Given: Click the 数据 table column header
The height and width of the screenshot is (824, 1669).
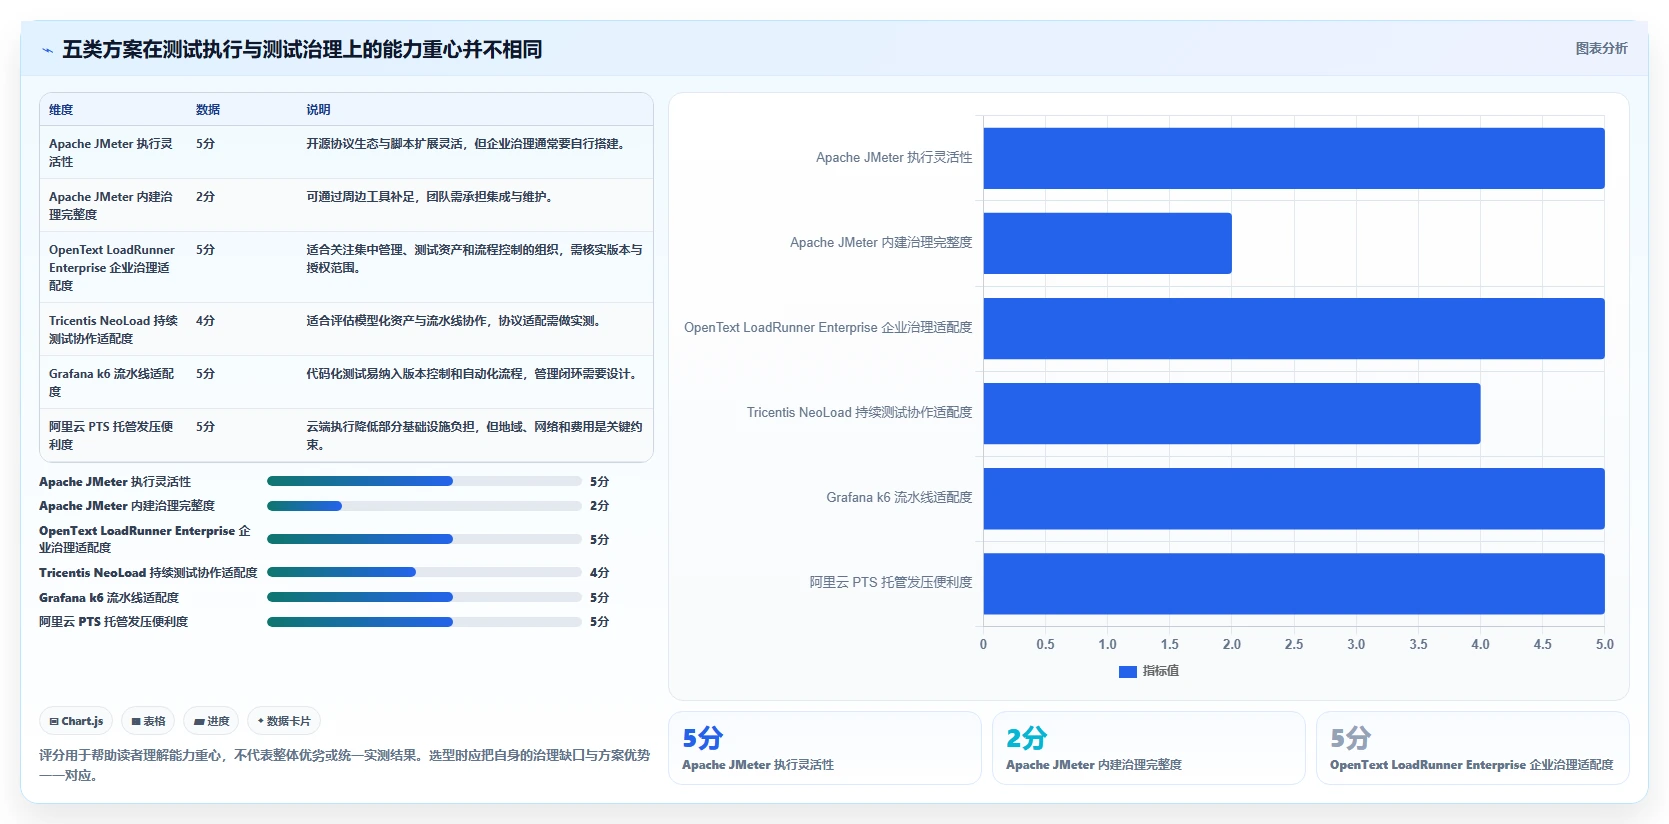Looking at the screenshot, I should point(208,110).
